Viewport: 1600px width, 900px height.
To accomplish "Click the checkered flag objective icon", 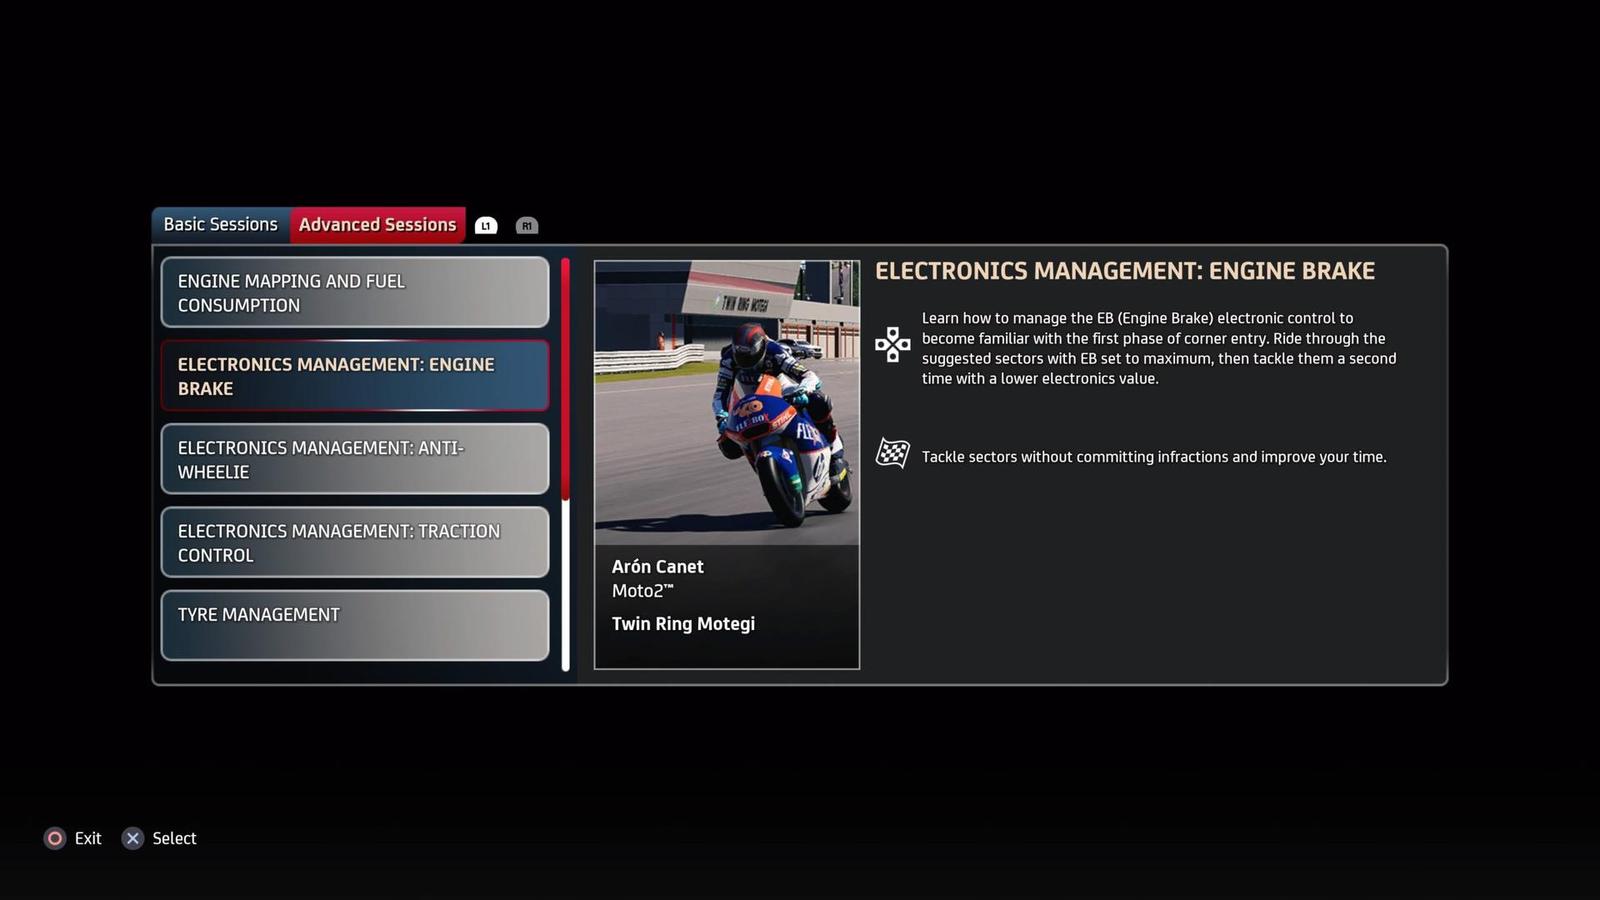I will pyautogui.click(x=892, y=454).
